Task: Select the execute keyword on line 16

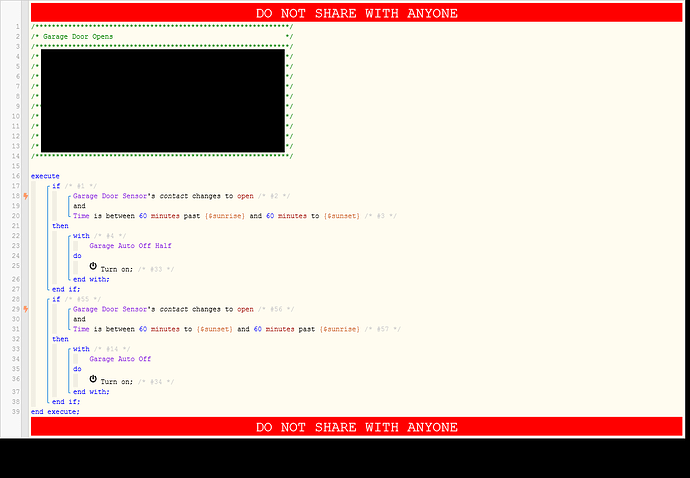Action: (45, 175)
